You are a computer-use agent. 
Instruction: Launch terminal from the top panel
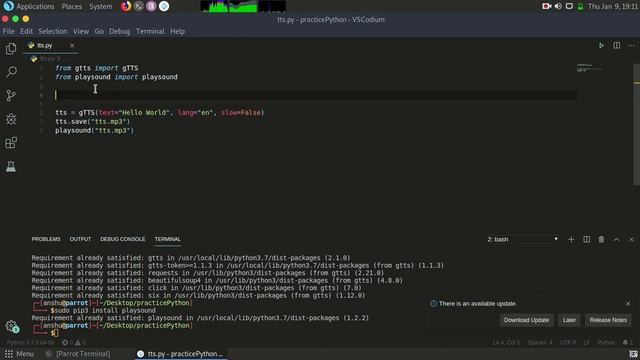(139, 6)
